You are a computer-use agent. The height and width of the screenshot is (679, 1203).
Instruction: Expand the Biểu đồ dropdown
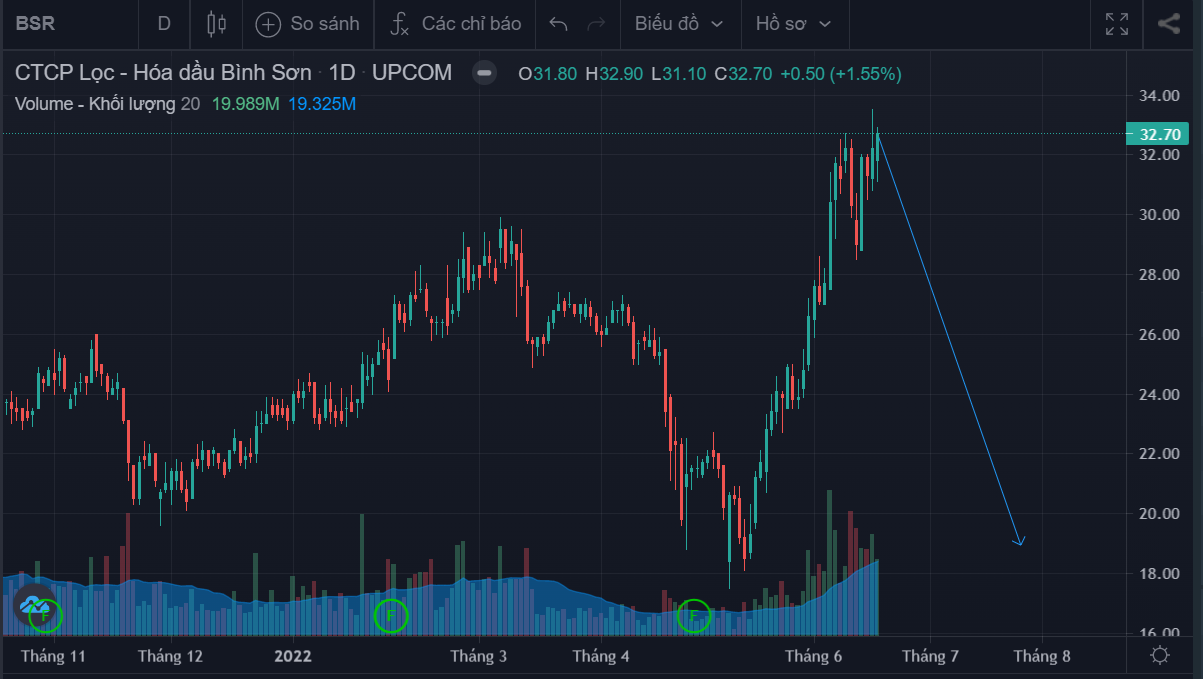[x=678, y=24]
